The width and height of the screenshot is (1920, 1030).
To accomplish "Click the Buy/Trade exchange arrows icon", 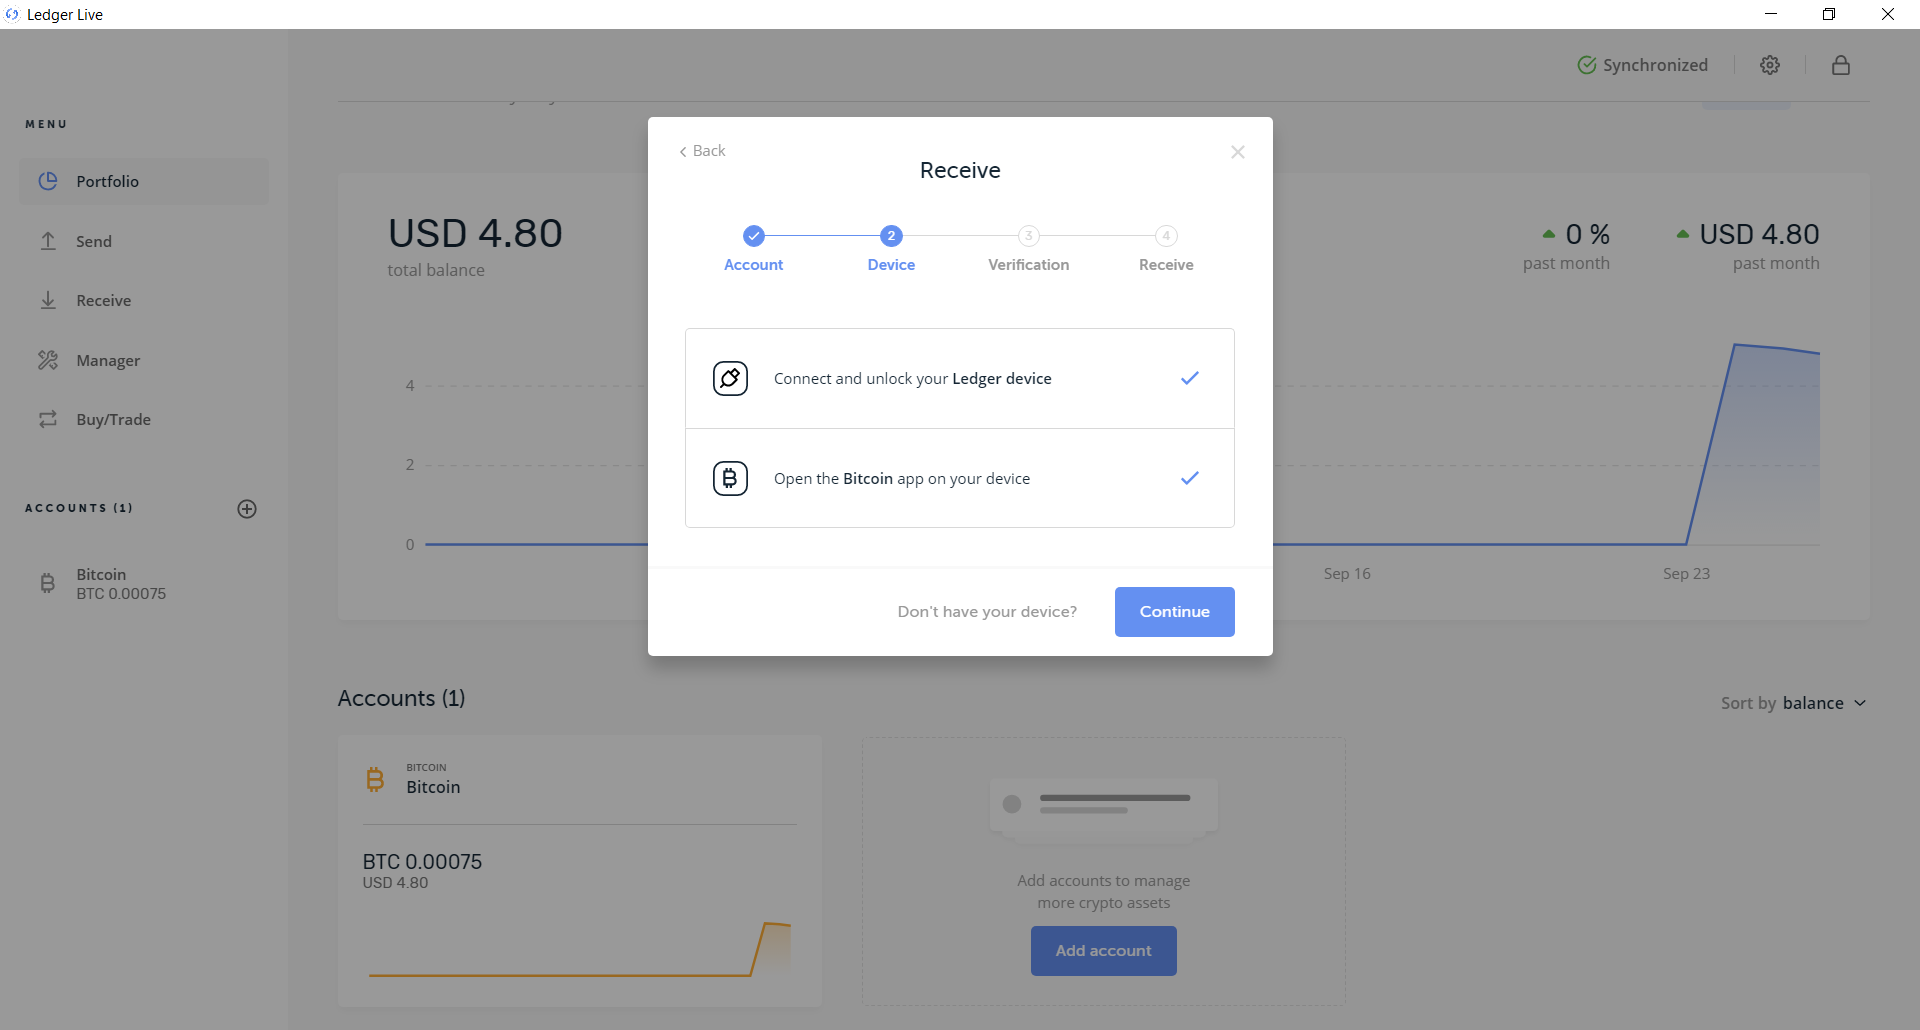I will tap(48, 419).
